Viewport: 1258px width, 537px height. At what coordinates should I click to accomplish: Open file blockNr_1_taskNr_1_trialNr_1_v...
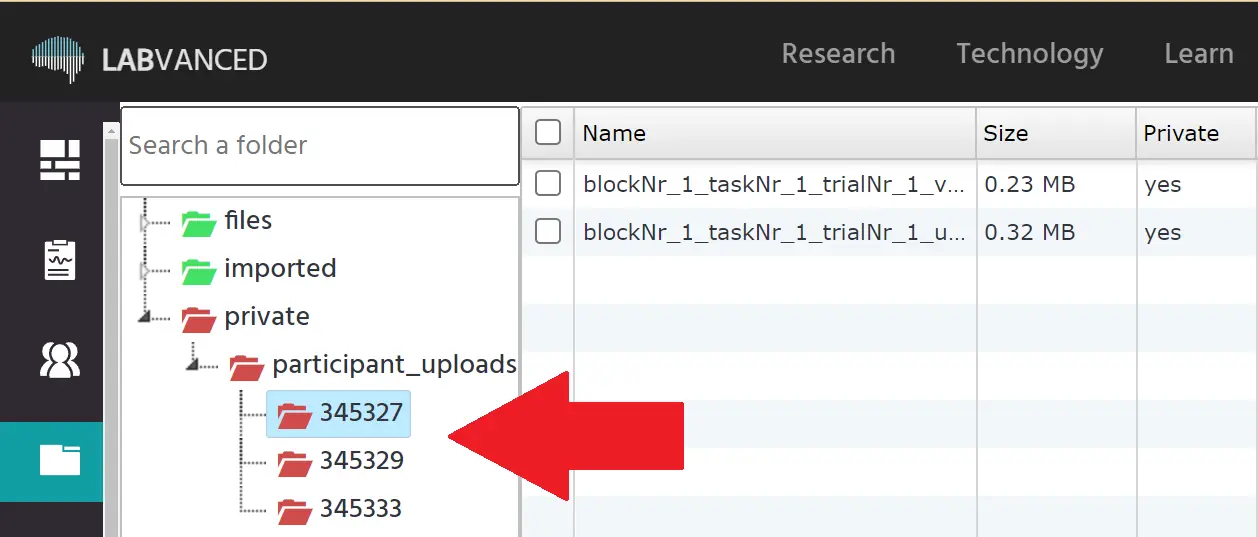pyautogui.click(x=774, y=184)
